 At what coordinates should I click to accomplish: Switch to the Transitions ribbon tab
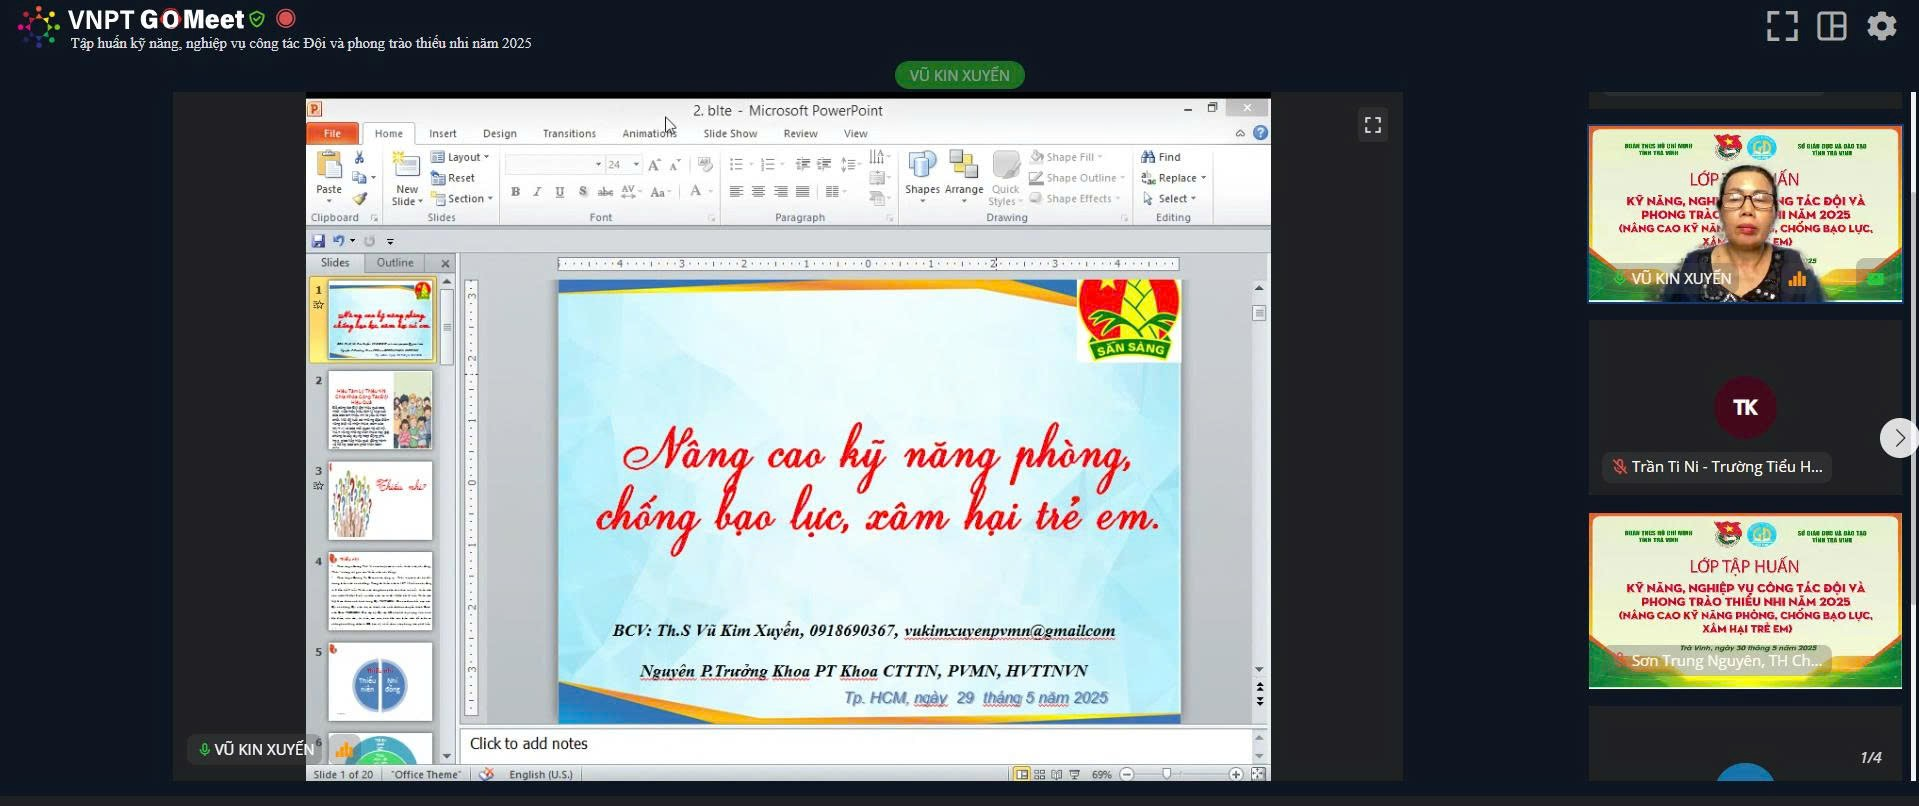click(x=569, y=134)
